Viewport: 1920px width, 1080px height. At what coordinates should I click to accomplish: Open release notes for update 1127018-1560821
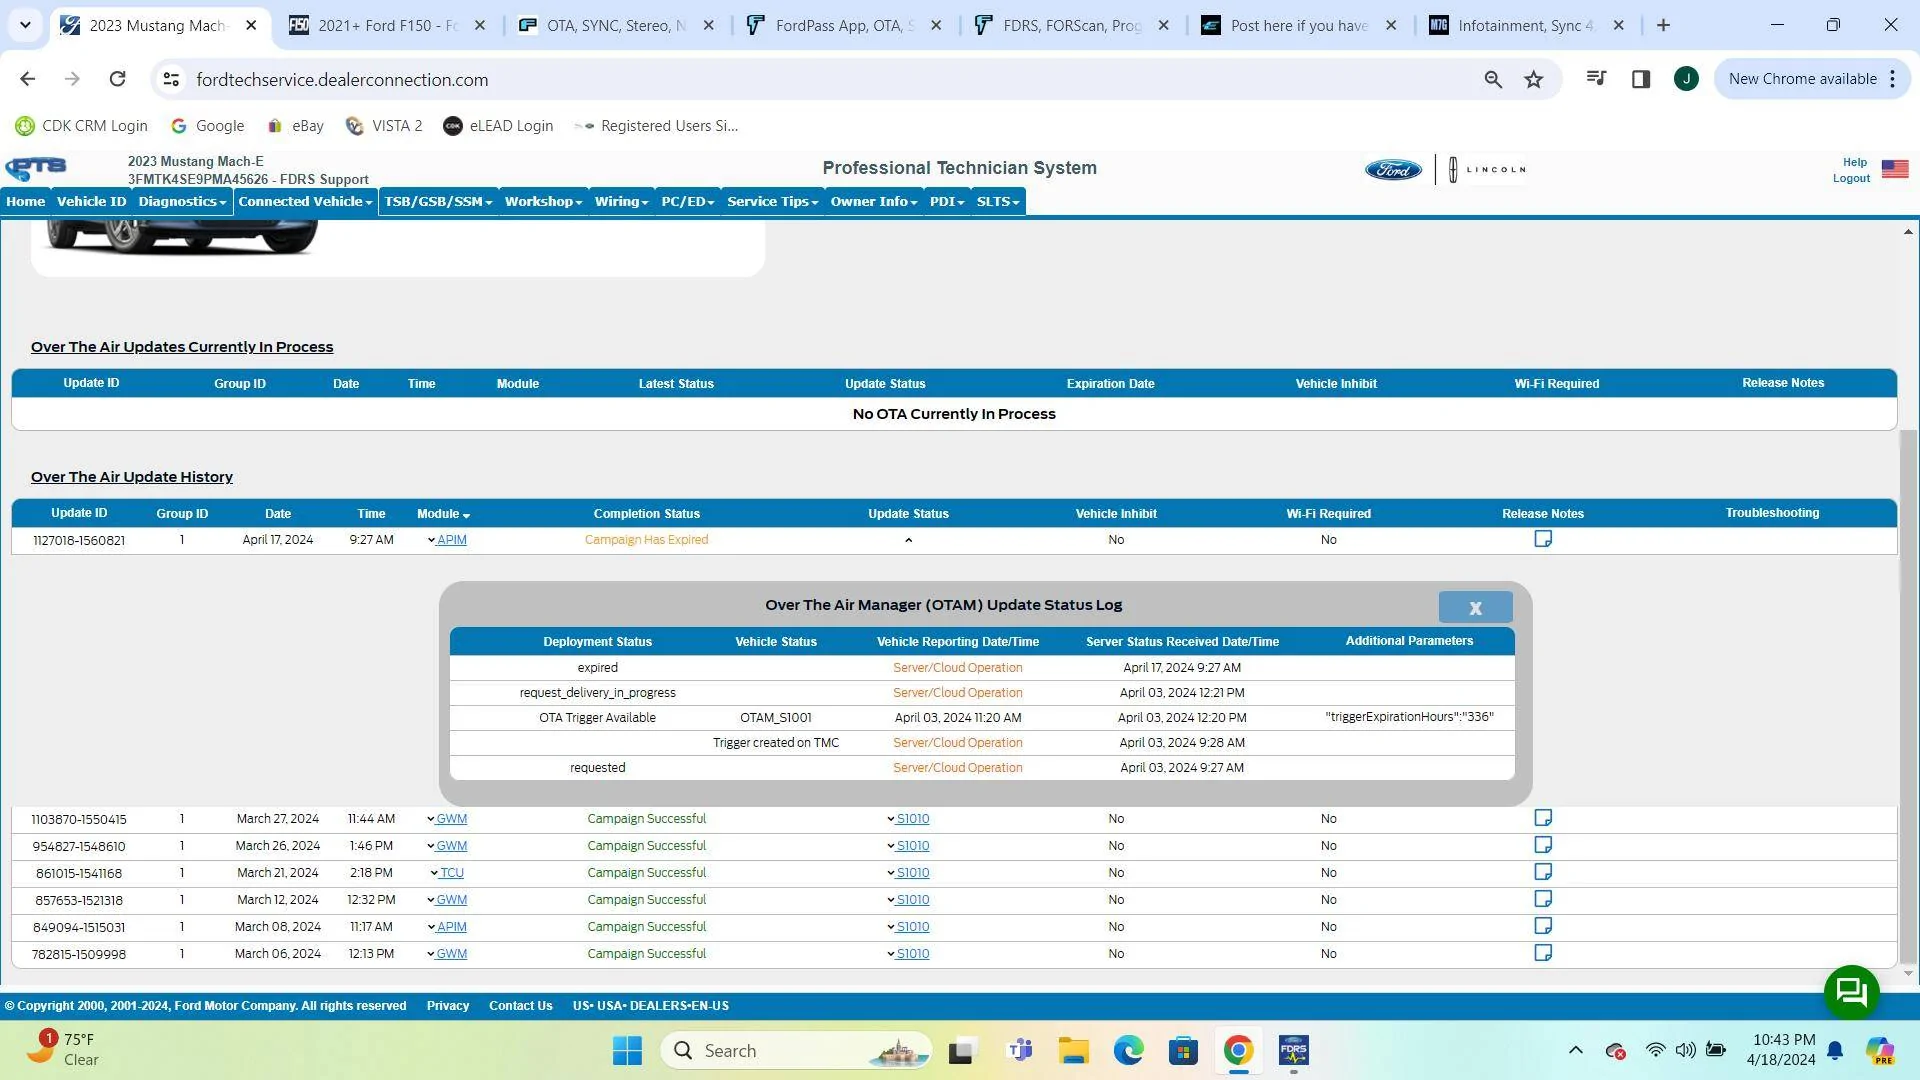point(1543,539)
